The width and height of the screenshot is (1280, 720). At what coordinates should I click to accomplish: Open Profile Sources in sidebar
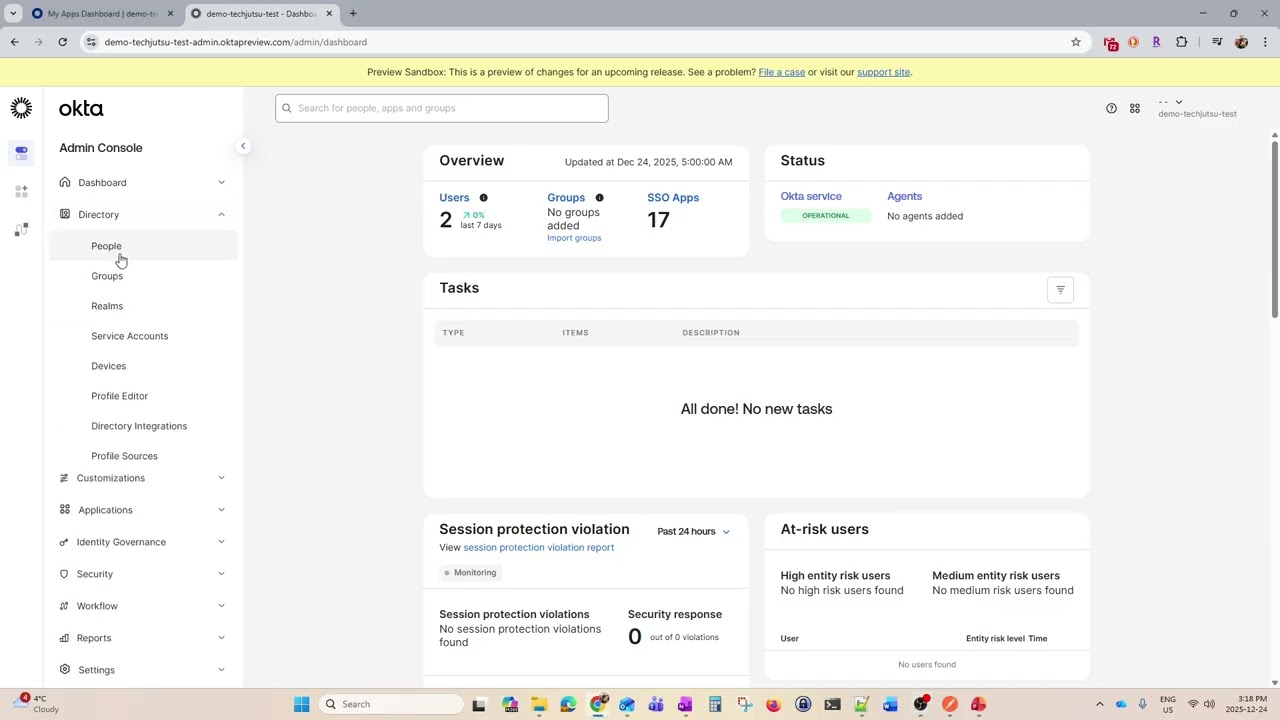point(124,456)
